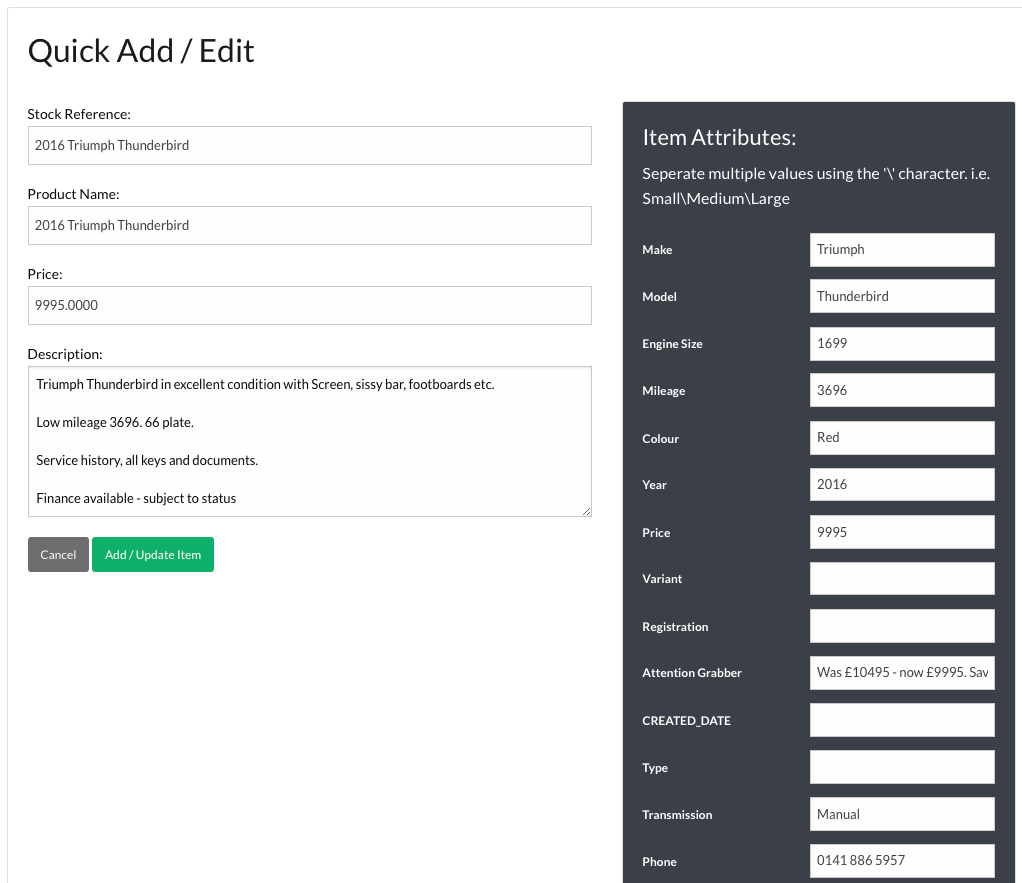The width and height of the screenshot is (1022, 883).
Task: Click the CREATED_DATE input field
Action: tap(901, 720)
